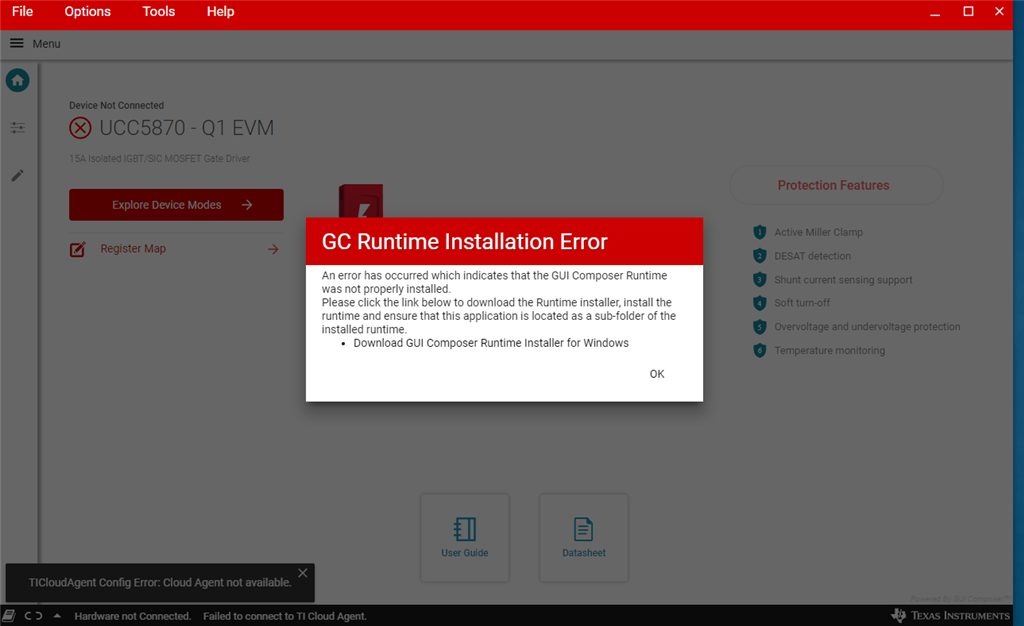Viewport: 1024px width, 626px height.
Task: Select the Soft turn-off text
Action: (x=802, y=303)
